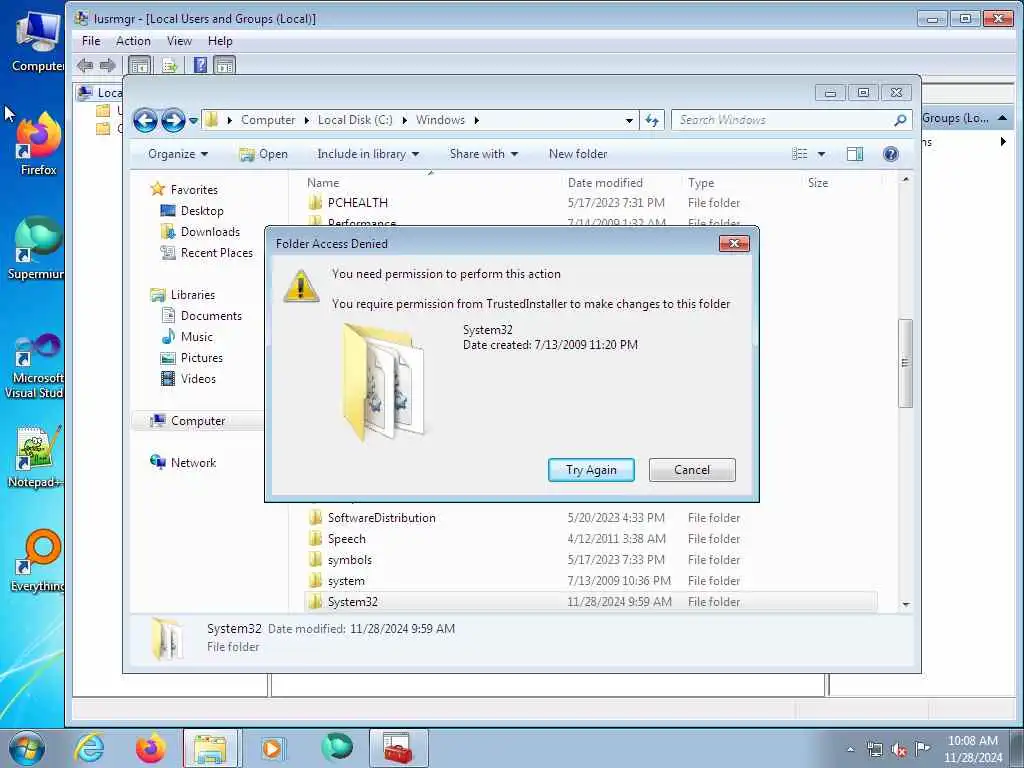Close the Folder Access Denied dialog
The image size is (1024, 768).
pos(734,244)
